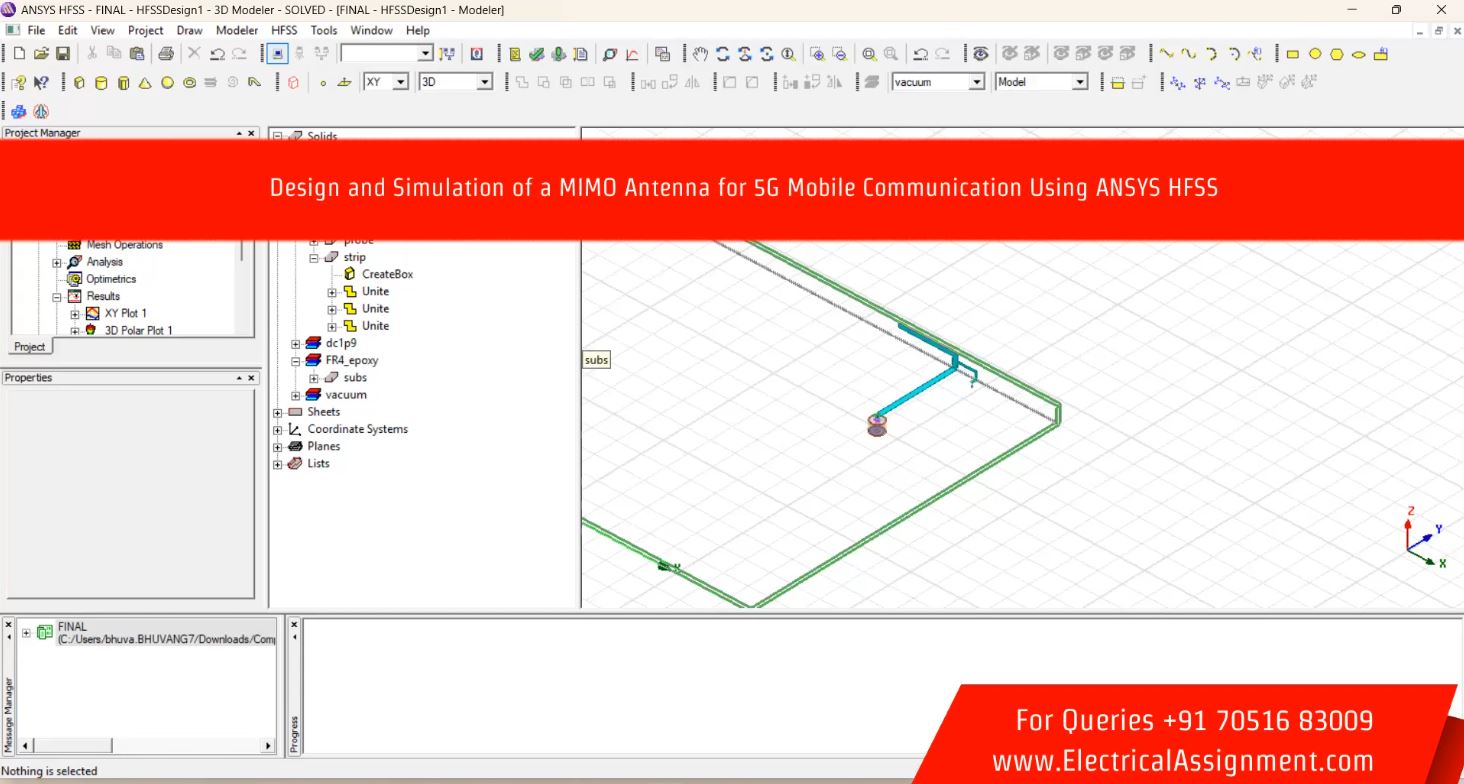Click the Draw torus icon
1464x784 pixels.
[189, 83]
